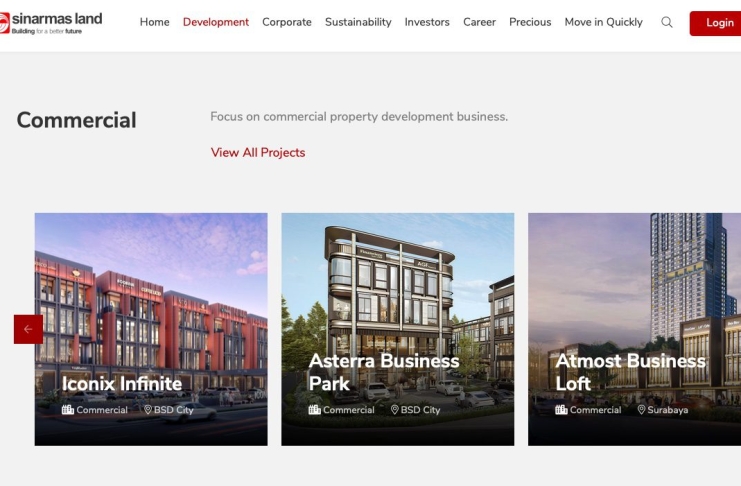Open the Sustainability menu

tap(358, 22)
